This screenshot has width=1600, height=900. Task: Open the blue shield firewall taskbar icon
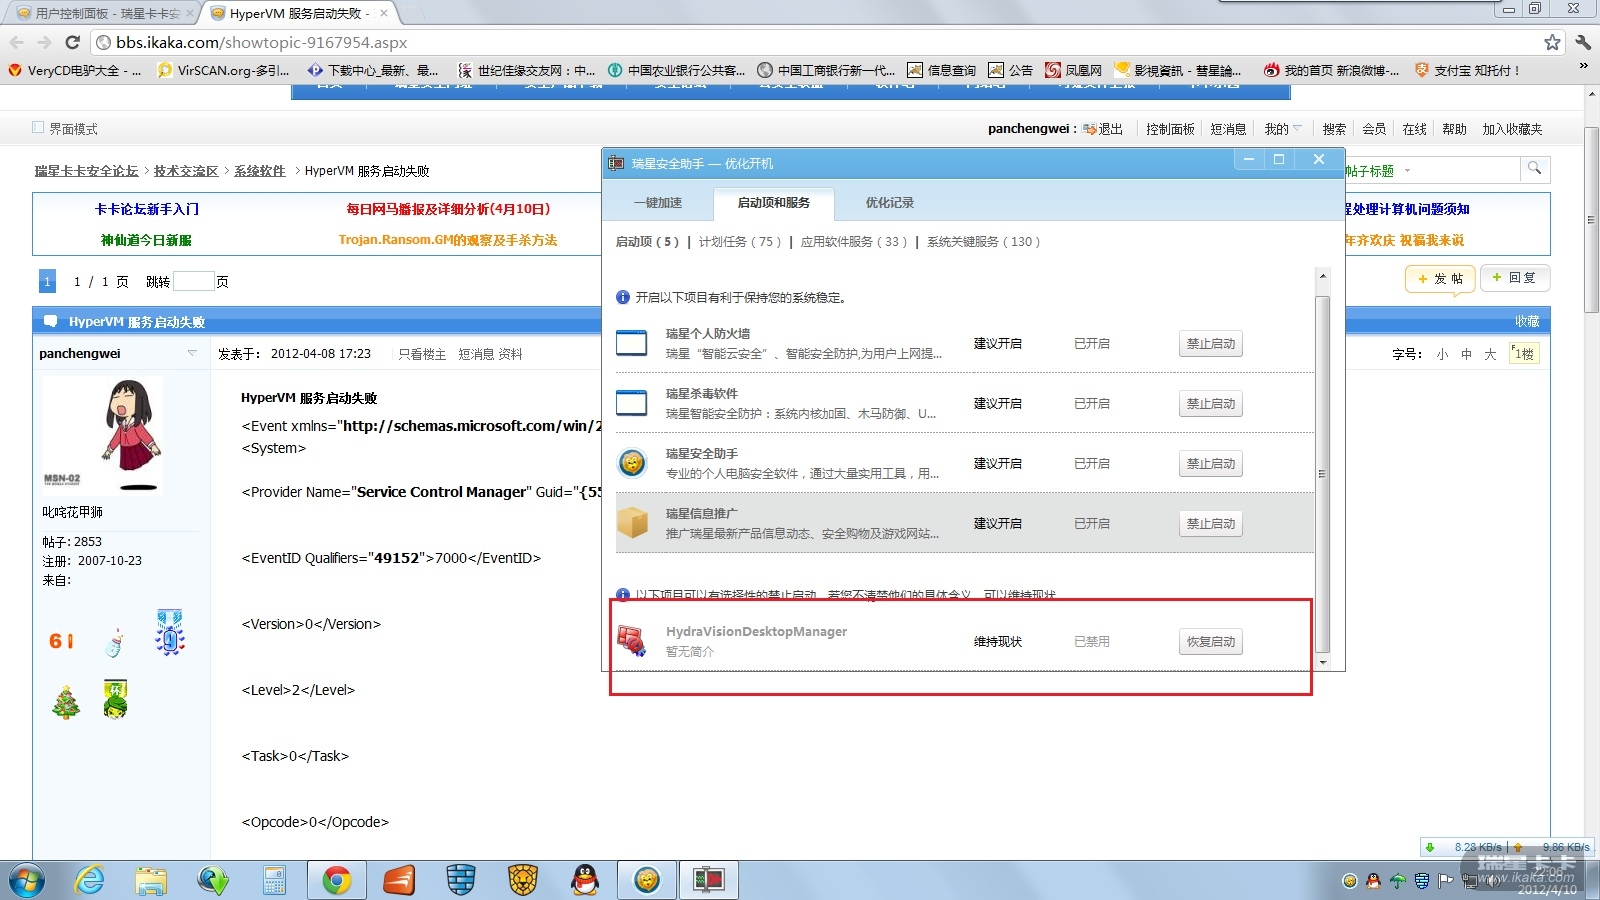460,880
